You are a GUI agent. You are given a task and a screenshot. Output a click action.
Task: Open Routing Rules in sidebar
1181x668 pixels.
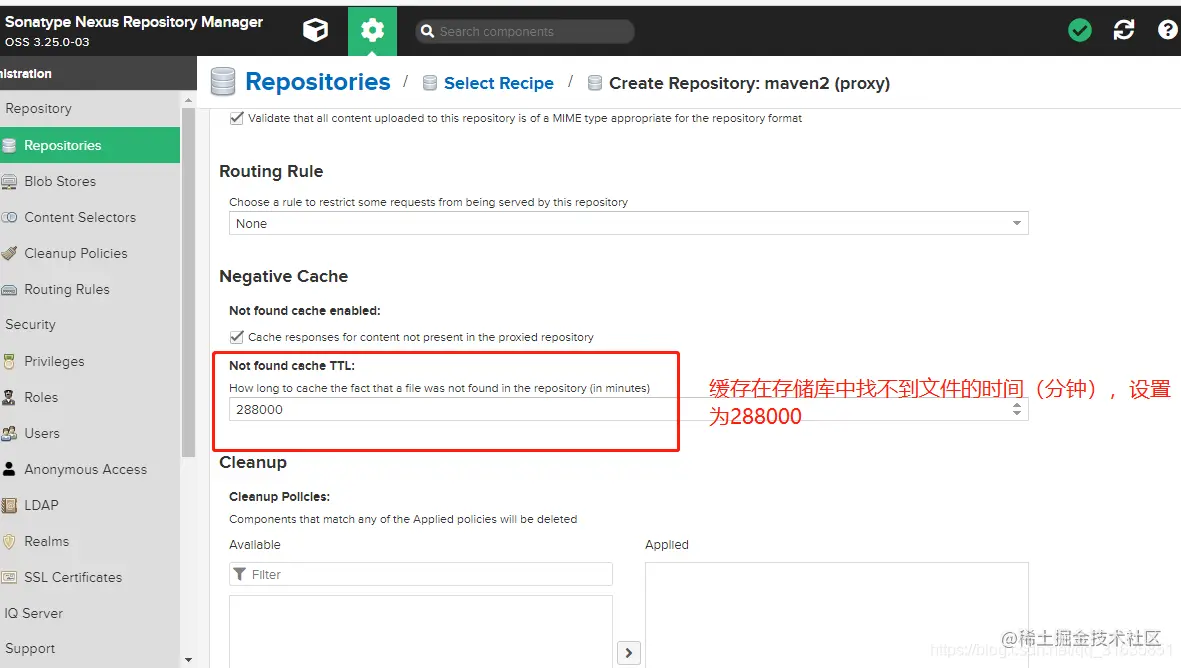pyautogui.click(x=66, y=290)
